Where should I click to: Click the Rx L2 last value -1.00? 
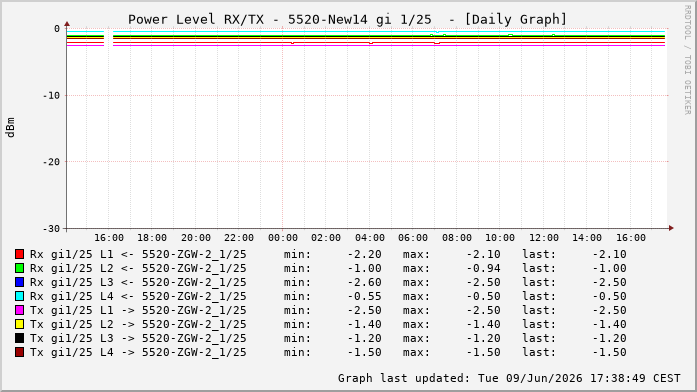609,268
